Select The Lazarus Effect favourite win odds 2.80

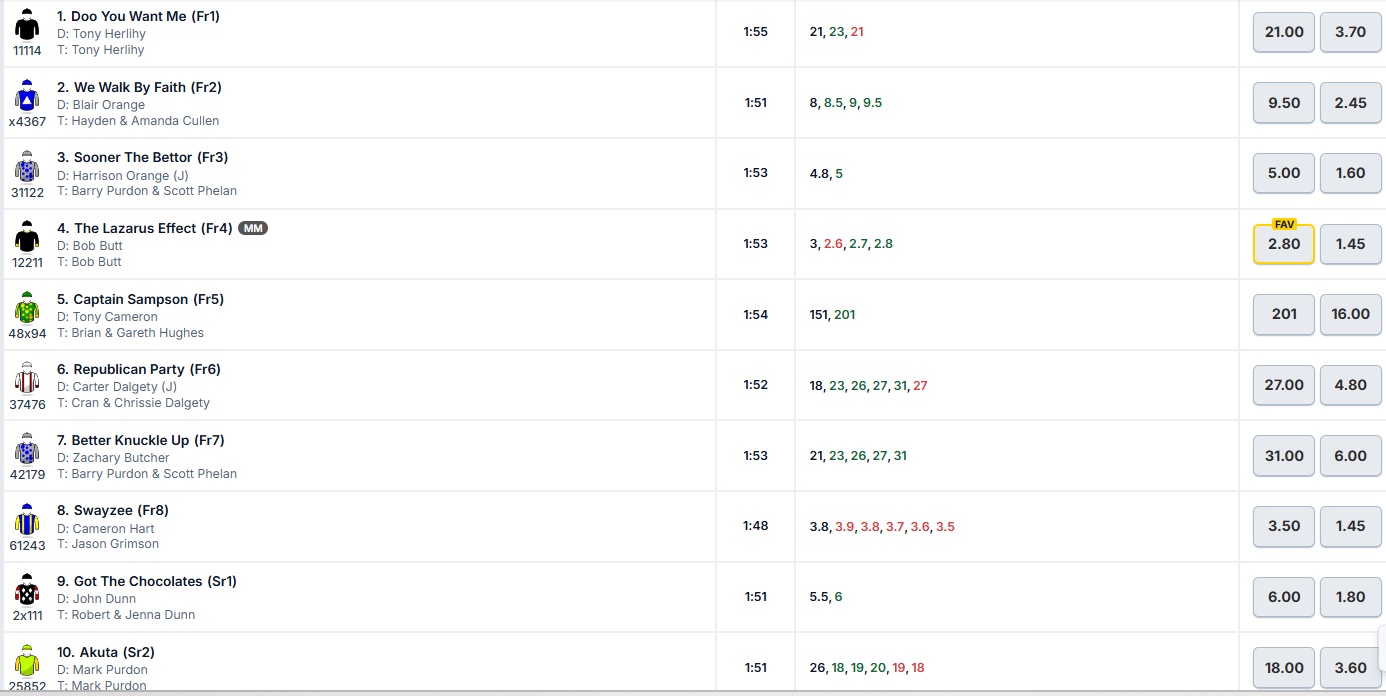(x=1283, y=245)
